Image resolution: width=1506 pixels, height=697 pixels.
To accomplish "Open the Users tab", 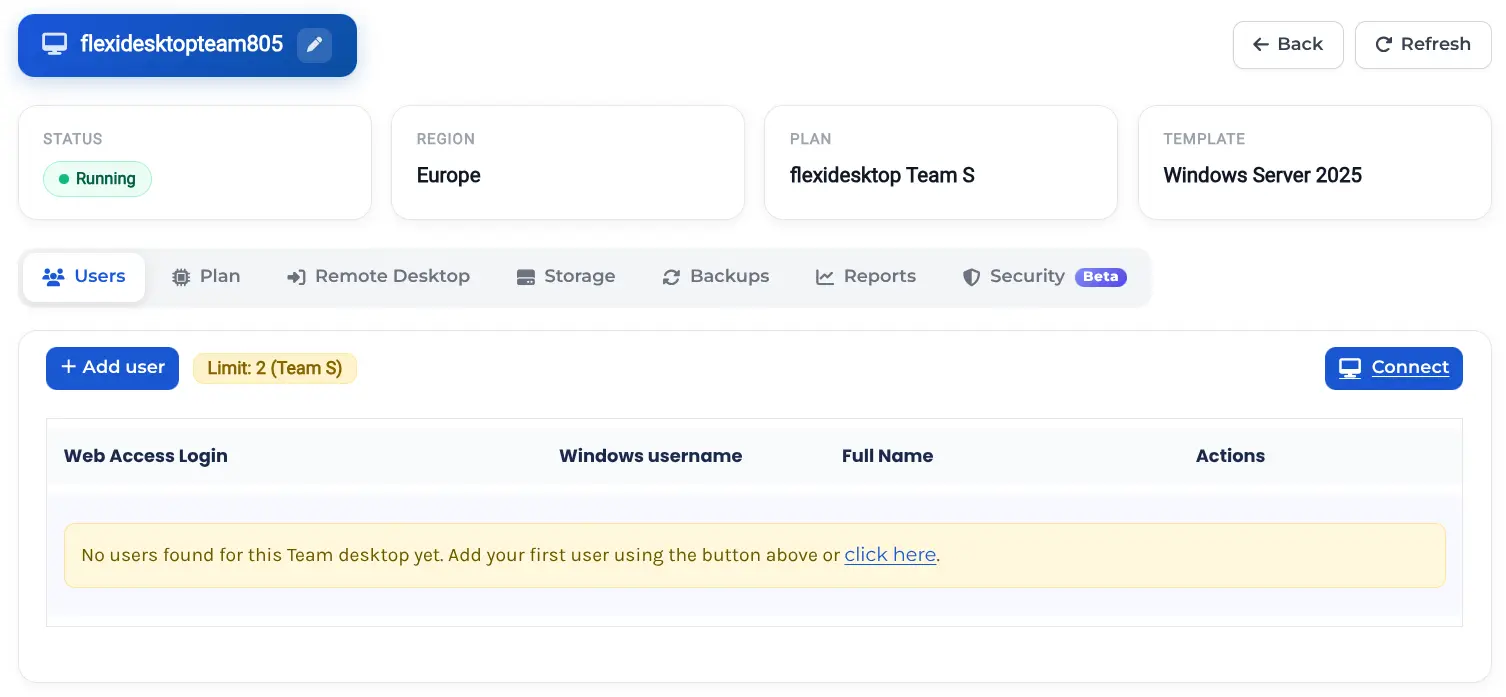I will point(84,277).
